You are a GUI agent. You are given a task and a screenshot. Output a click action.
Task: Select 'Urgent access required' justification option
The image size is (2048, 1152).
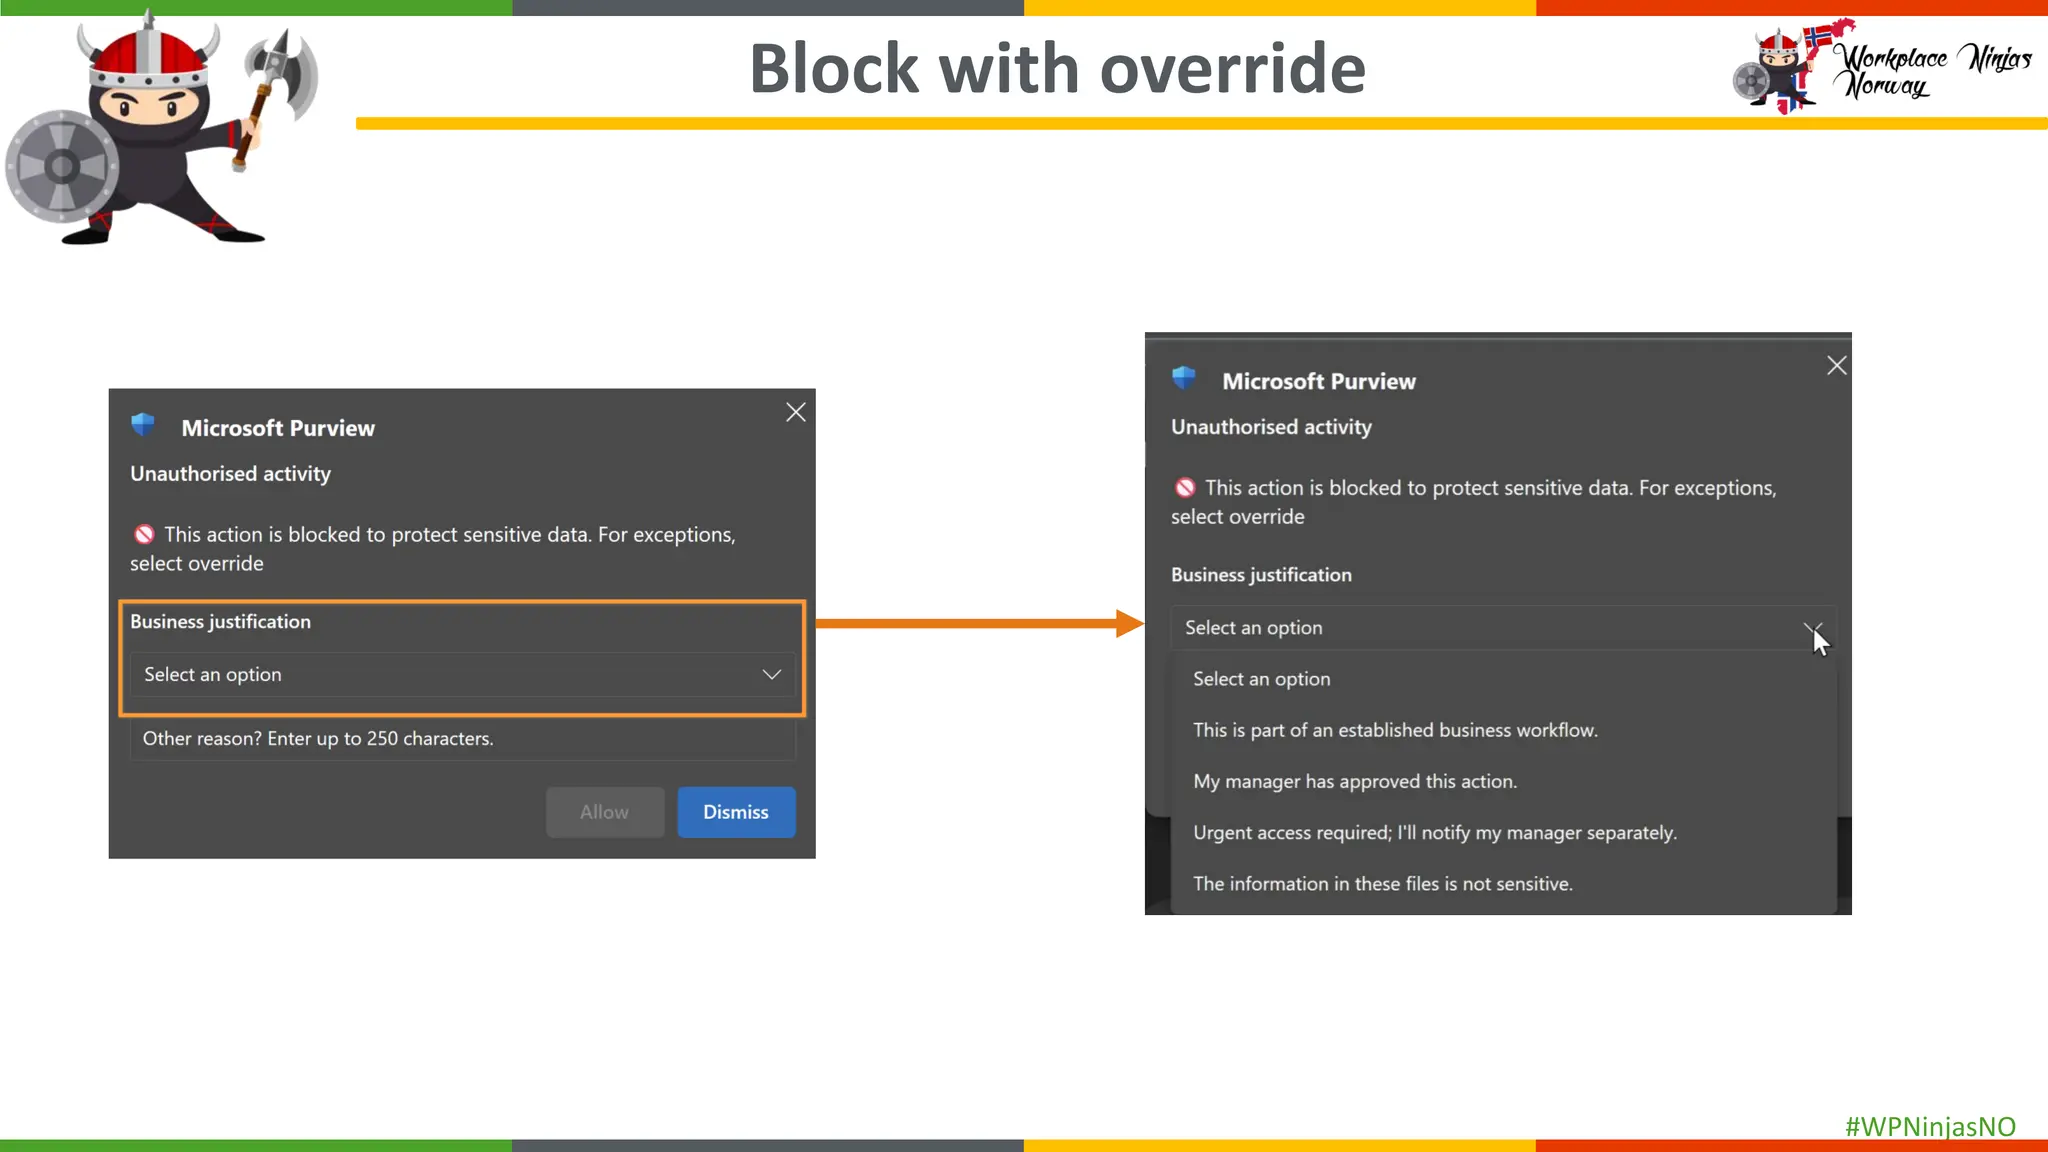pos(1434,833)
